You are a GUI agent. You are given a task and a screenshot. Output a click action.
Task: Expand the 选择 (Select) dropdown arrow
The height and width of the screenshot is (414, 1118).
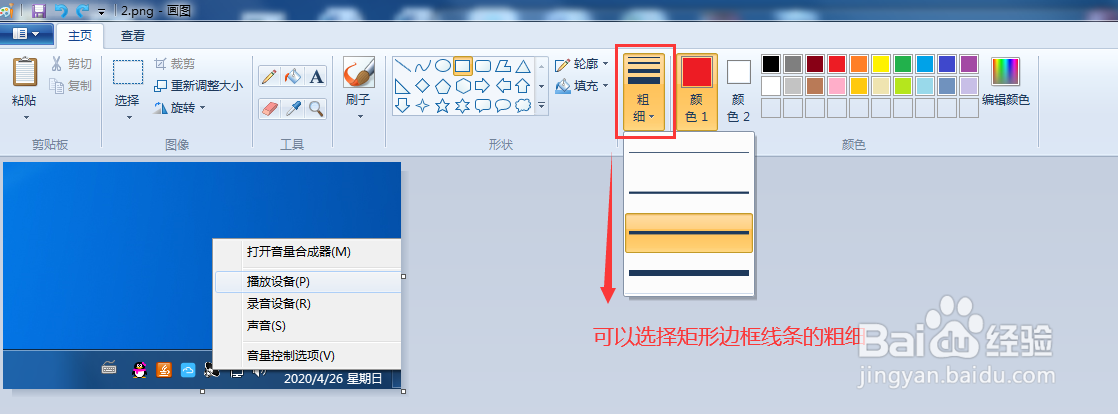pos(128,118)
